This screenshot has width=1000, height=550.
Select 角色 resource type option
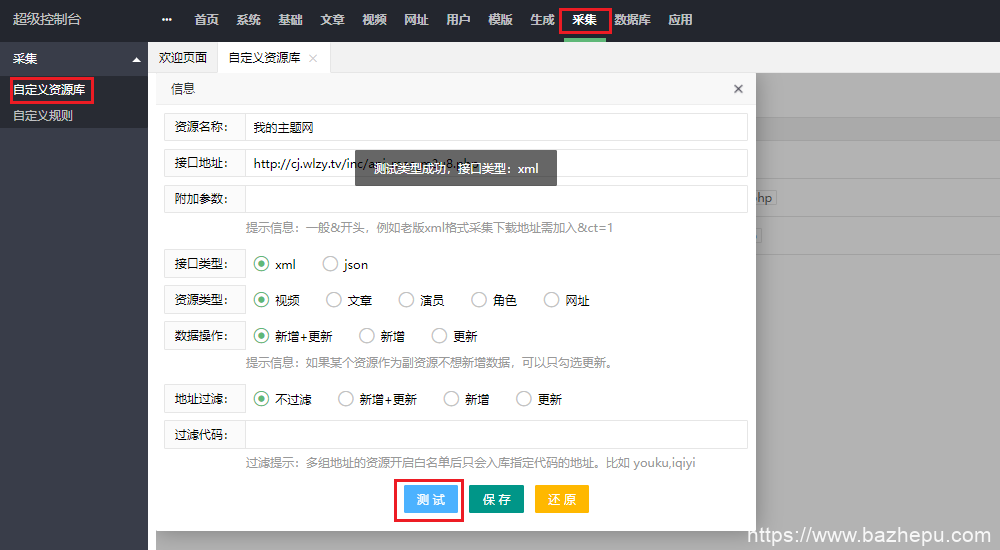479,300
